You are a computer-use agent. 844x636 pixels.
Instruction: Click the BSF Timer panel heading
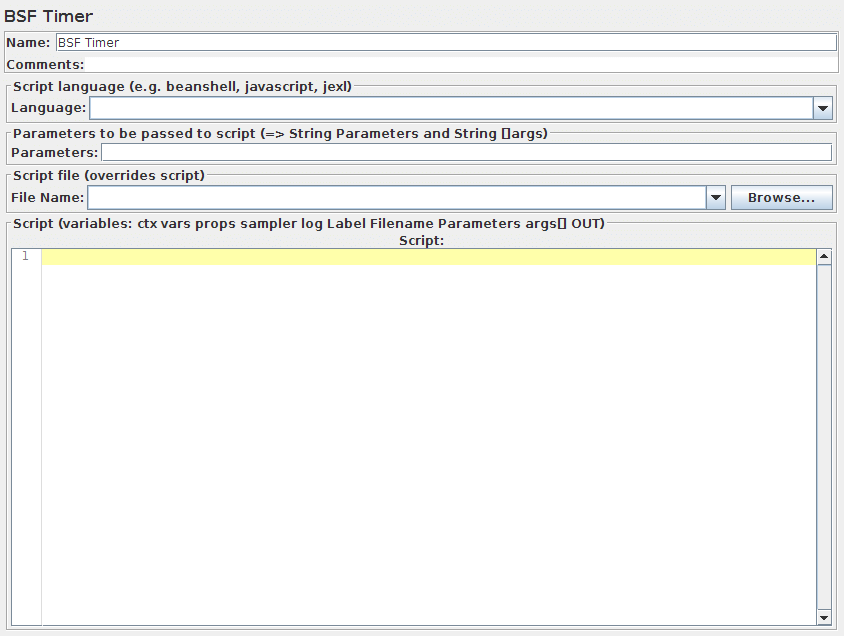coord(49,17)
